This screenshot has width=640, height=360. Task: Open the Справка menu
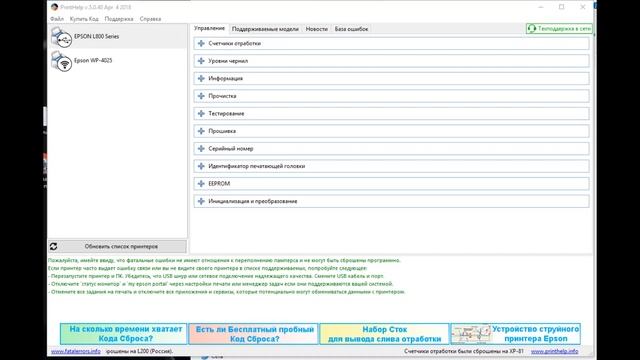150,19
